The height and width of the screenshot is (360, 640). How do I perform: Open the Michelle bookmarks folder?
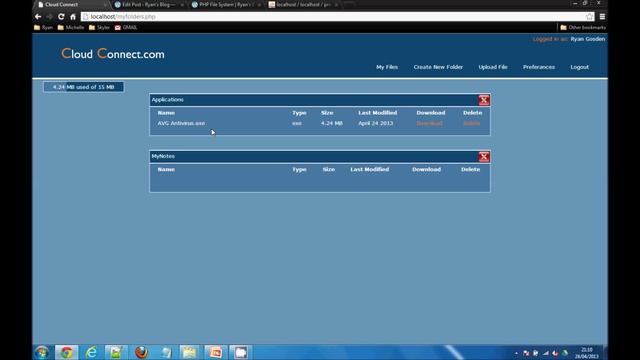pyautogui.click(x=71, y=28)
